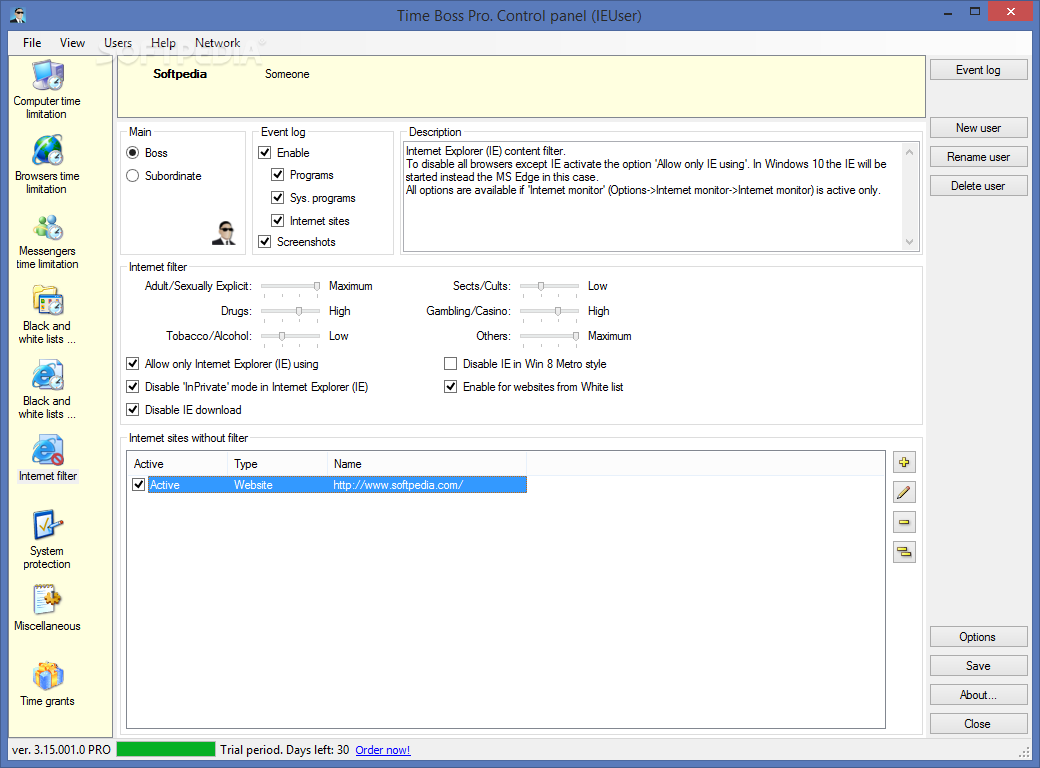Screen dimensions: 1040x768
Task: Add a new site with plus icon
Action: [x=904, y=462]
